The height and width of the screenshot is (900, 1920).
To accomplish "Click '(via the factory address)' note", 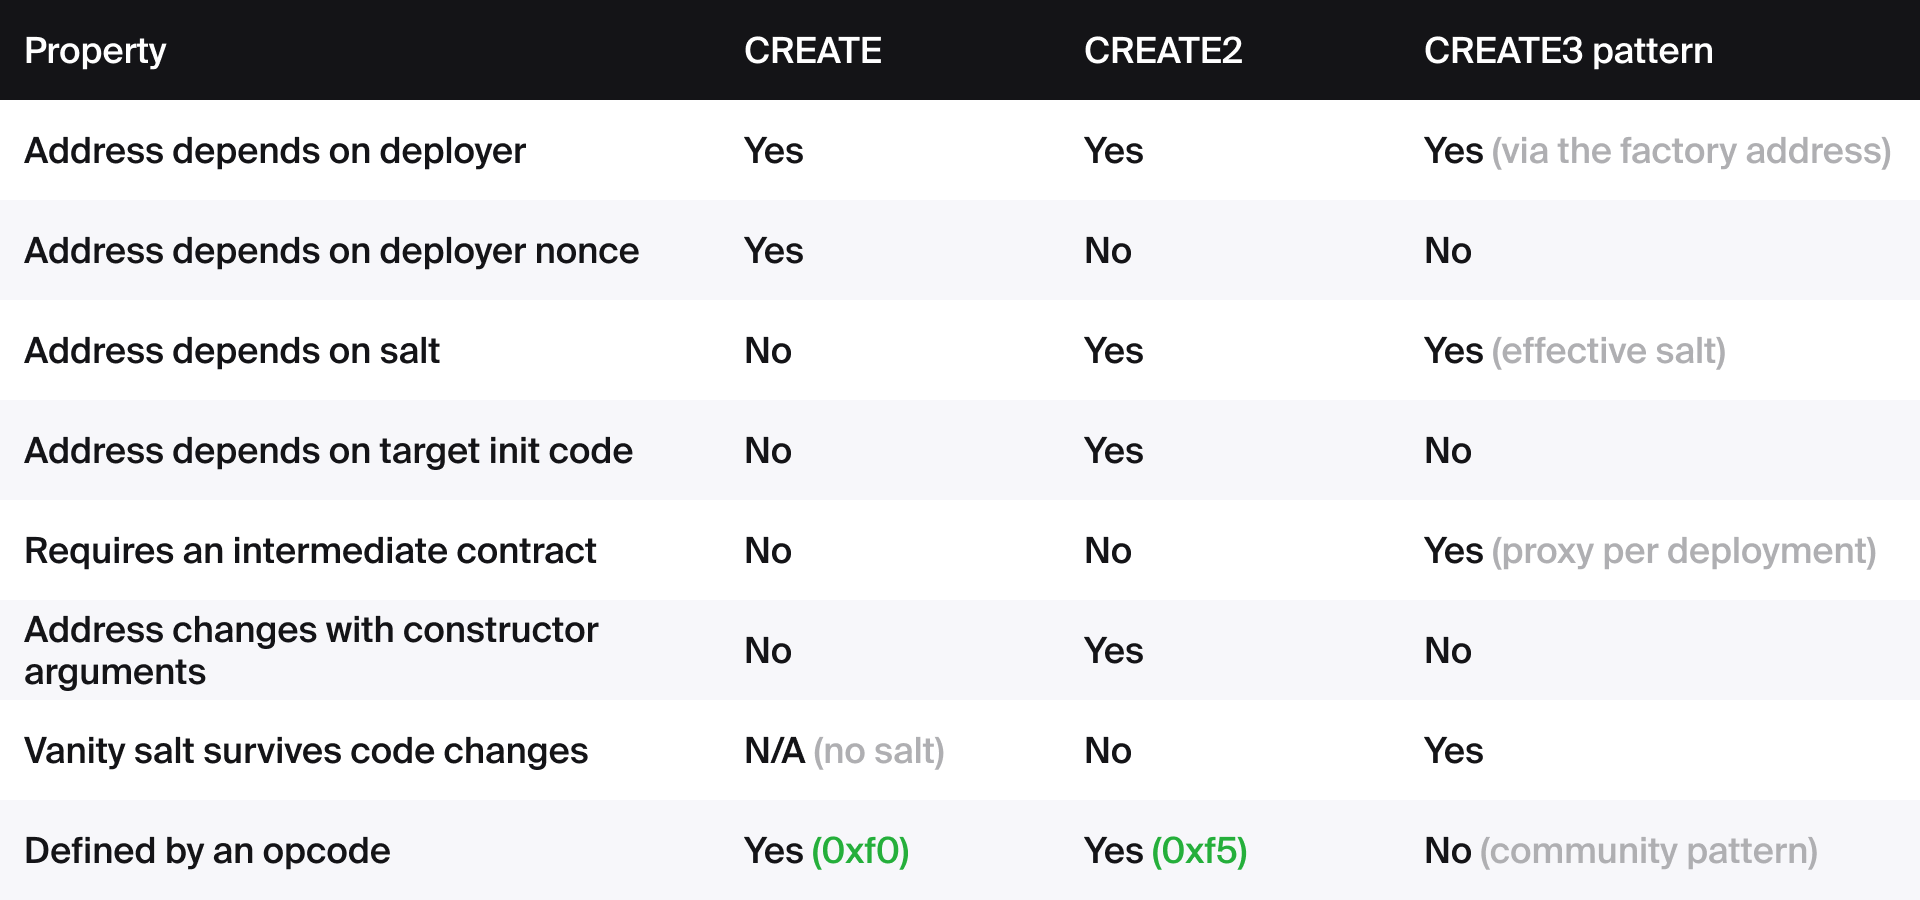I will point(1691,151).
